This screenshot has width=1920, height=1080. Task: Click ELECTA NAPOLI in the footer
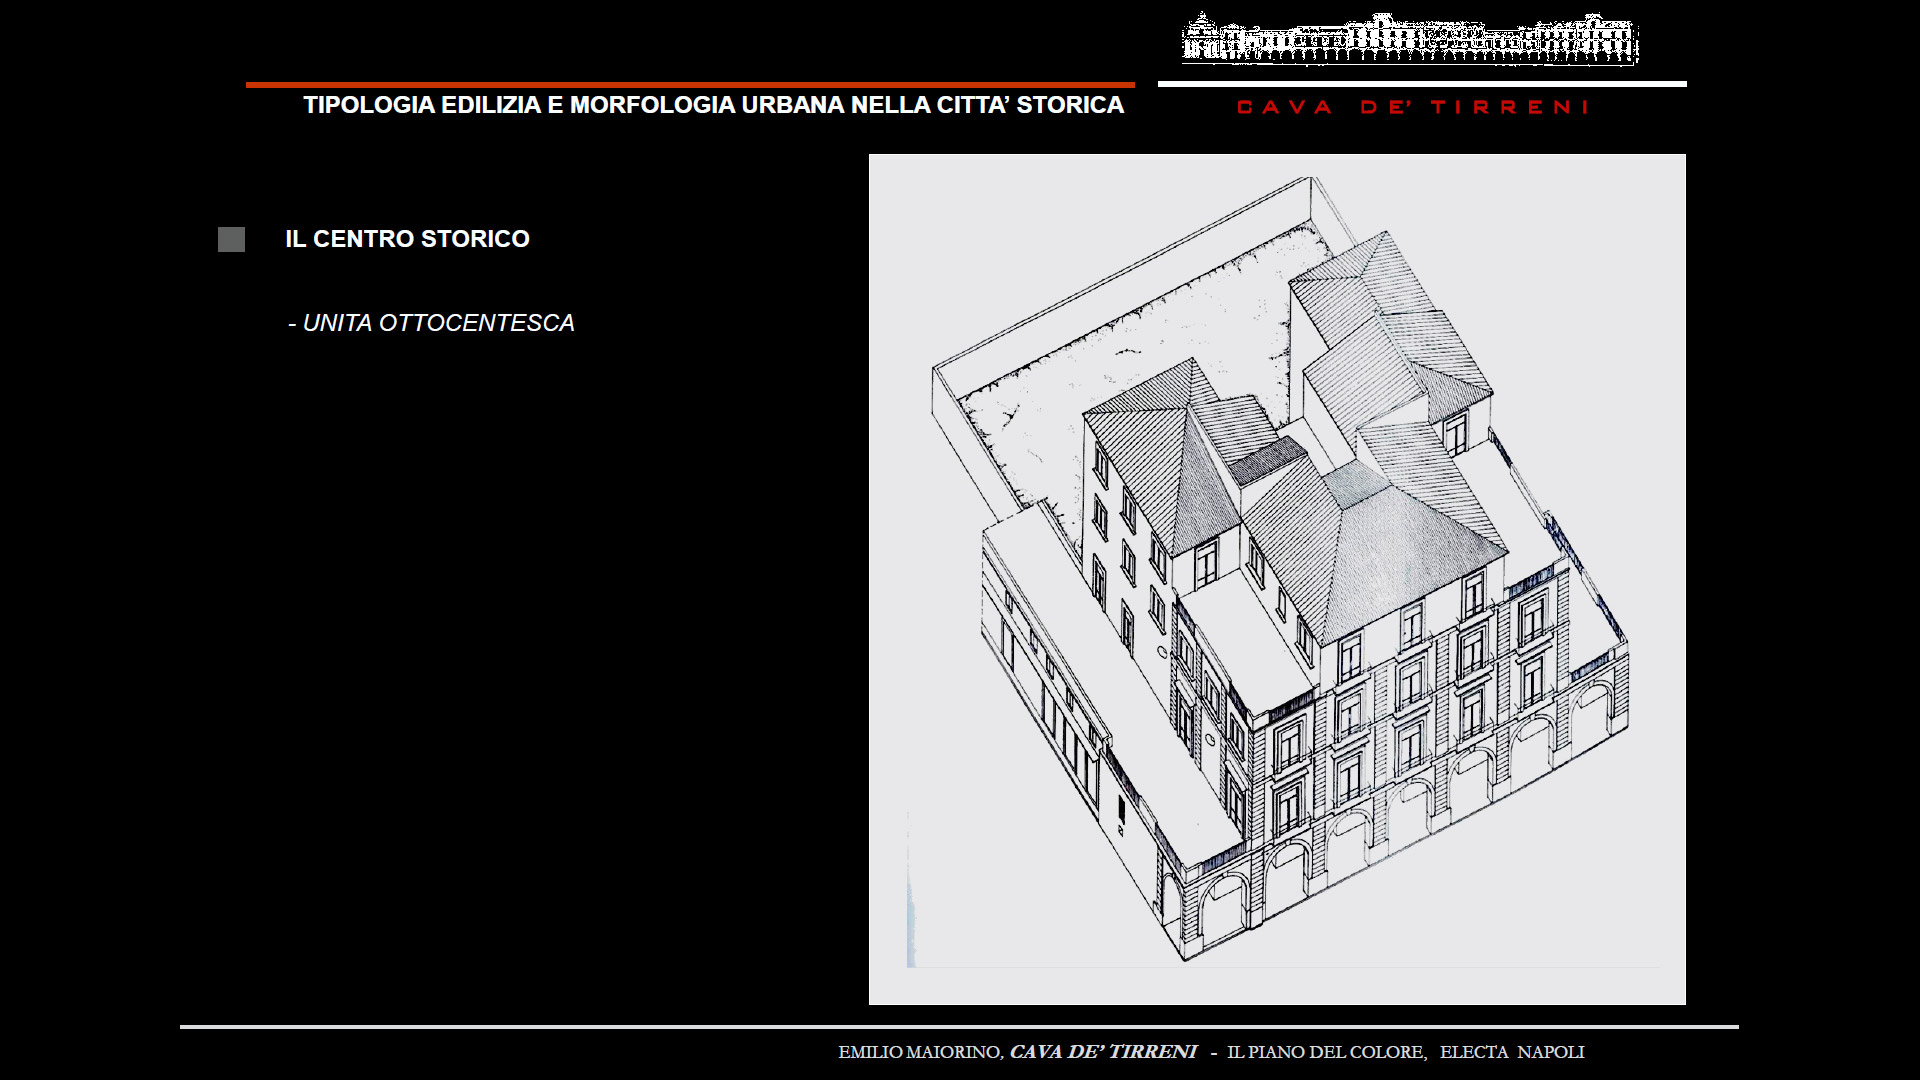[1512, 1052]
